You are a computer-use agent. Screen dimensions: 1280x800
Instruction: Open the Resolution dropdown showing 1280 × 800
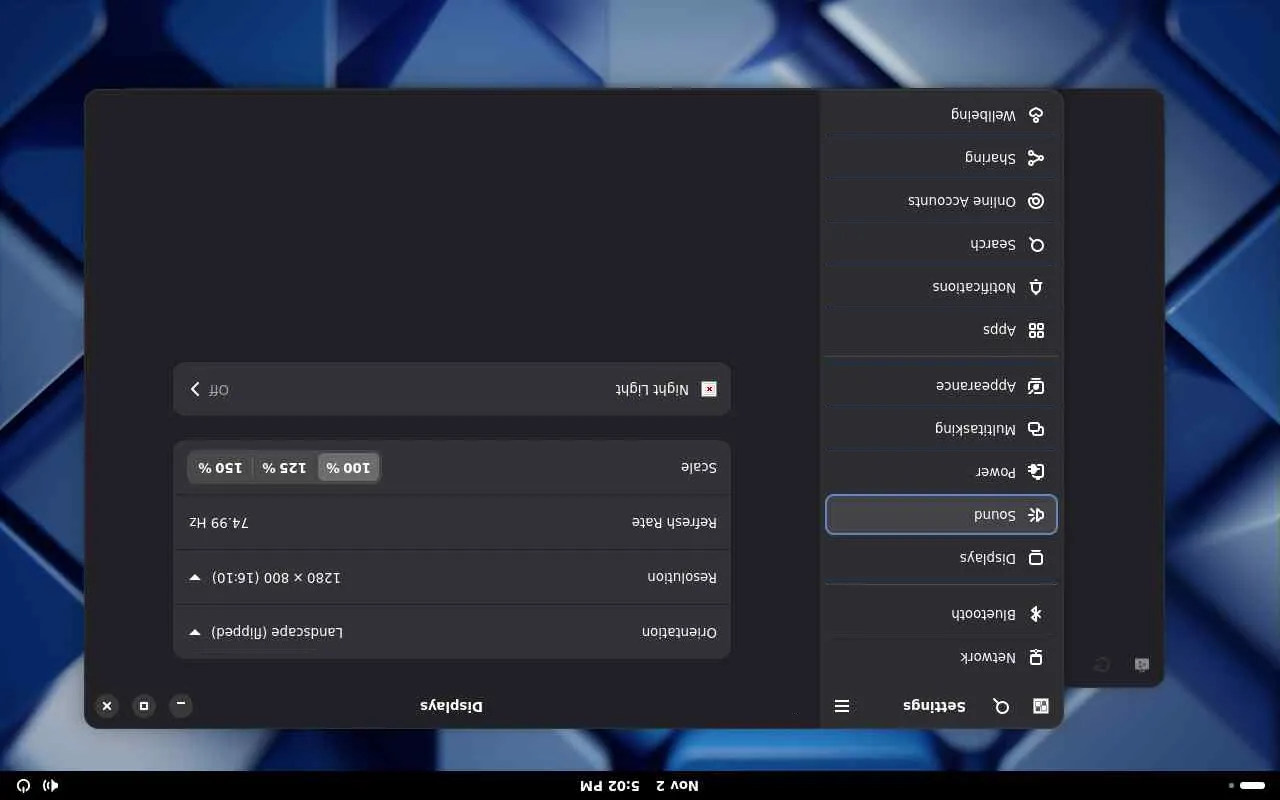tap(452, 577)
